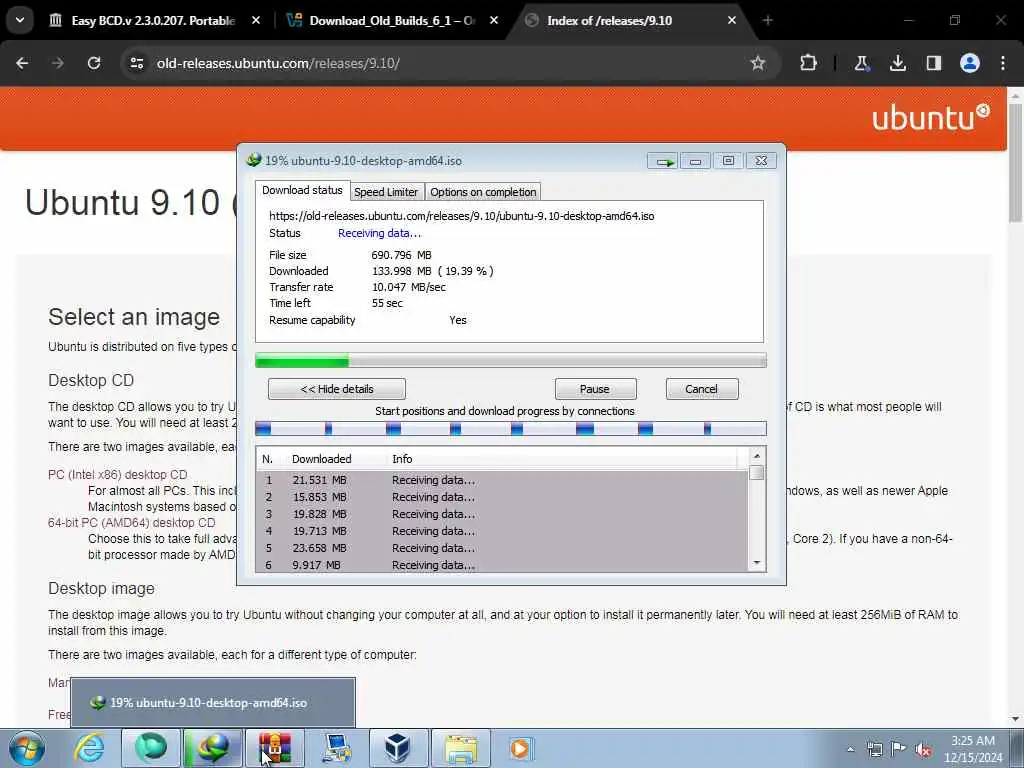
Task: View site information icon in address bar
Action: 136,63
